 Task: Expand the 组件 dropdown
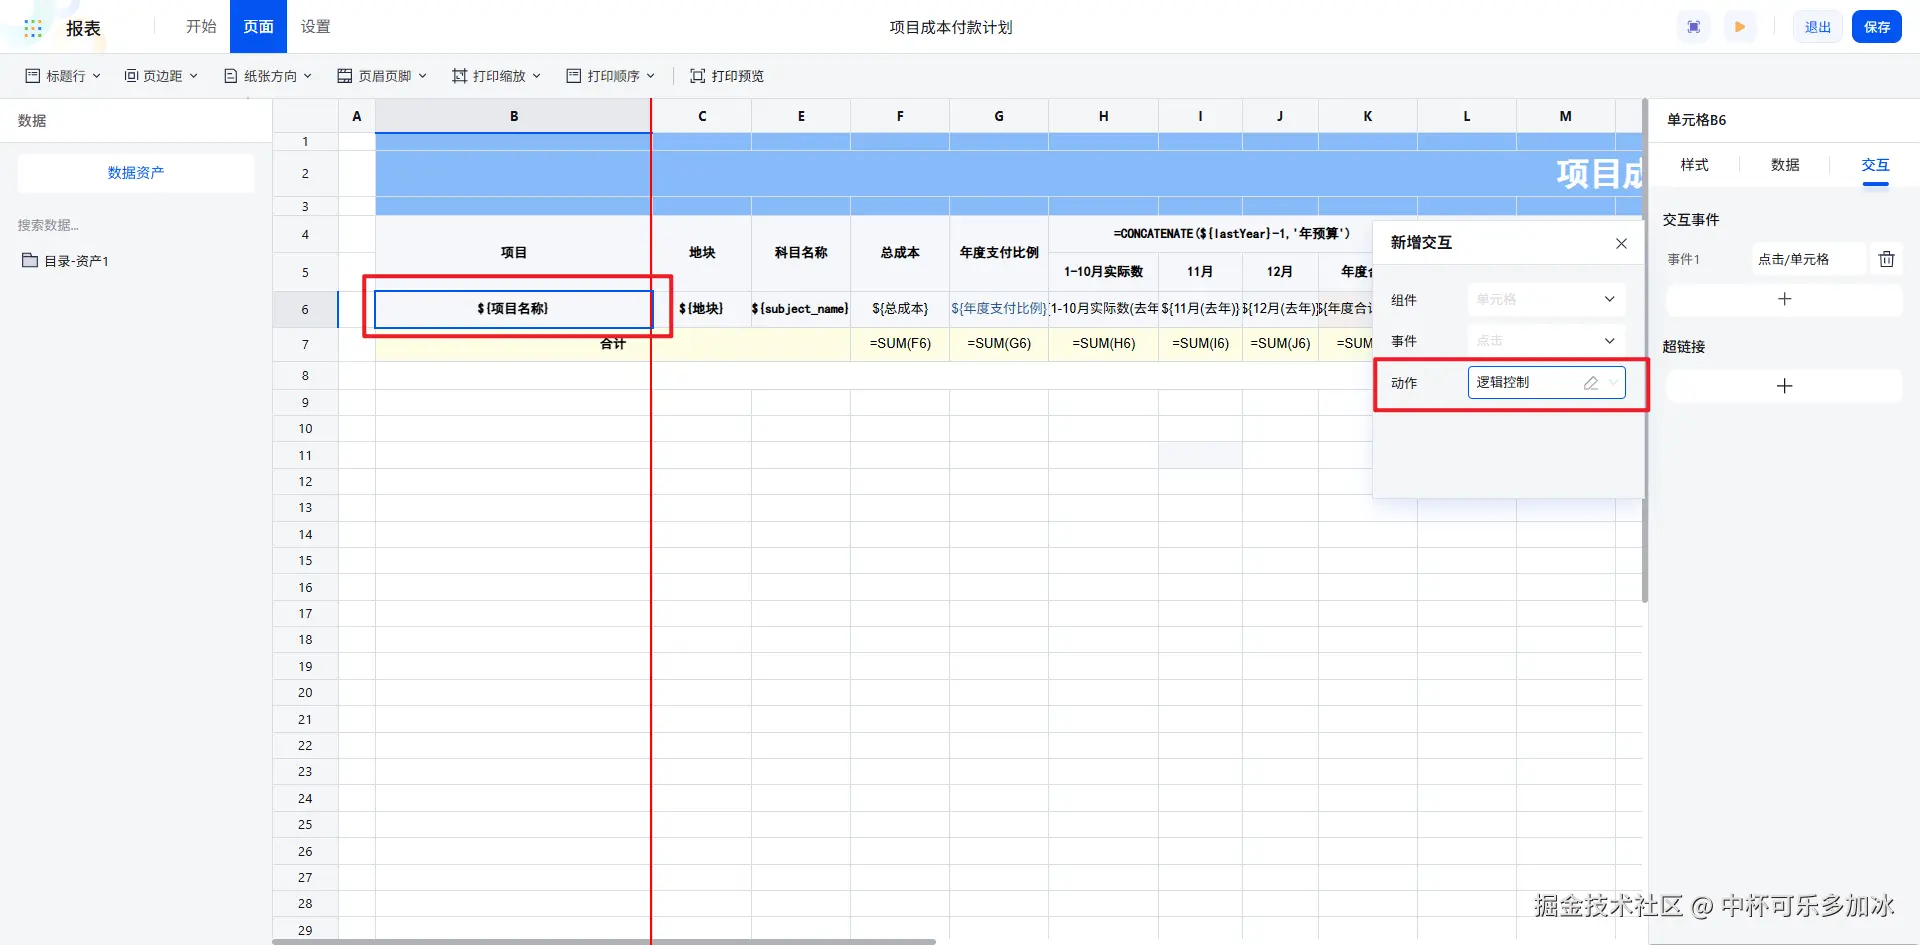(x=1546, y=299)
